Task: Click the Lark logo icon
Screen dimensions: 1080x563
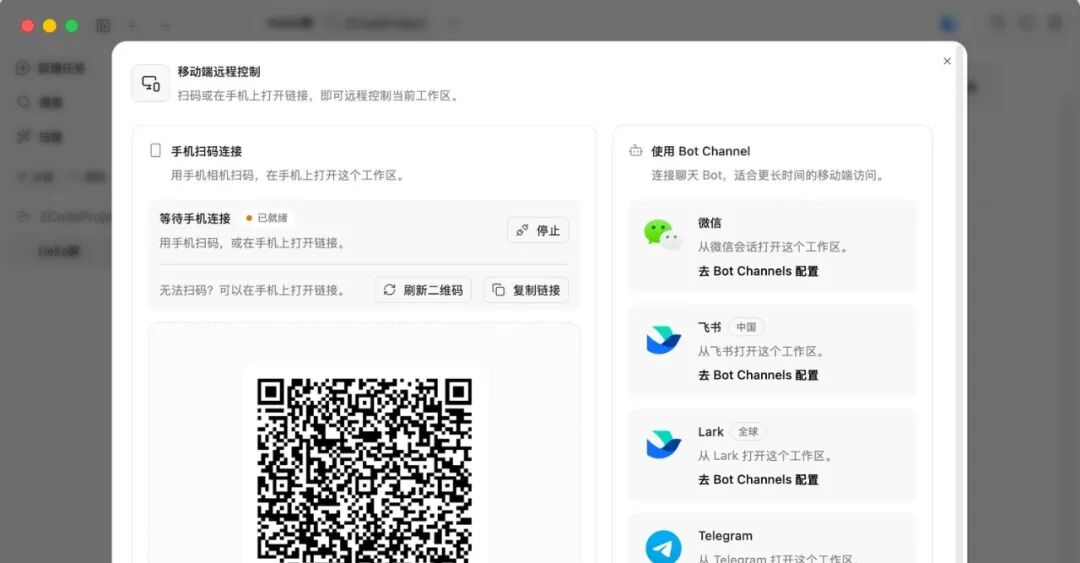Action: click(663, 444)
